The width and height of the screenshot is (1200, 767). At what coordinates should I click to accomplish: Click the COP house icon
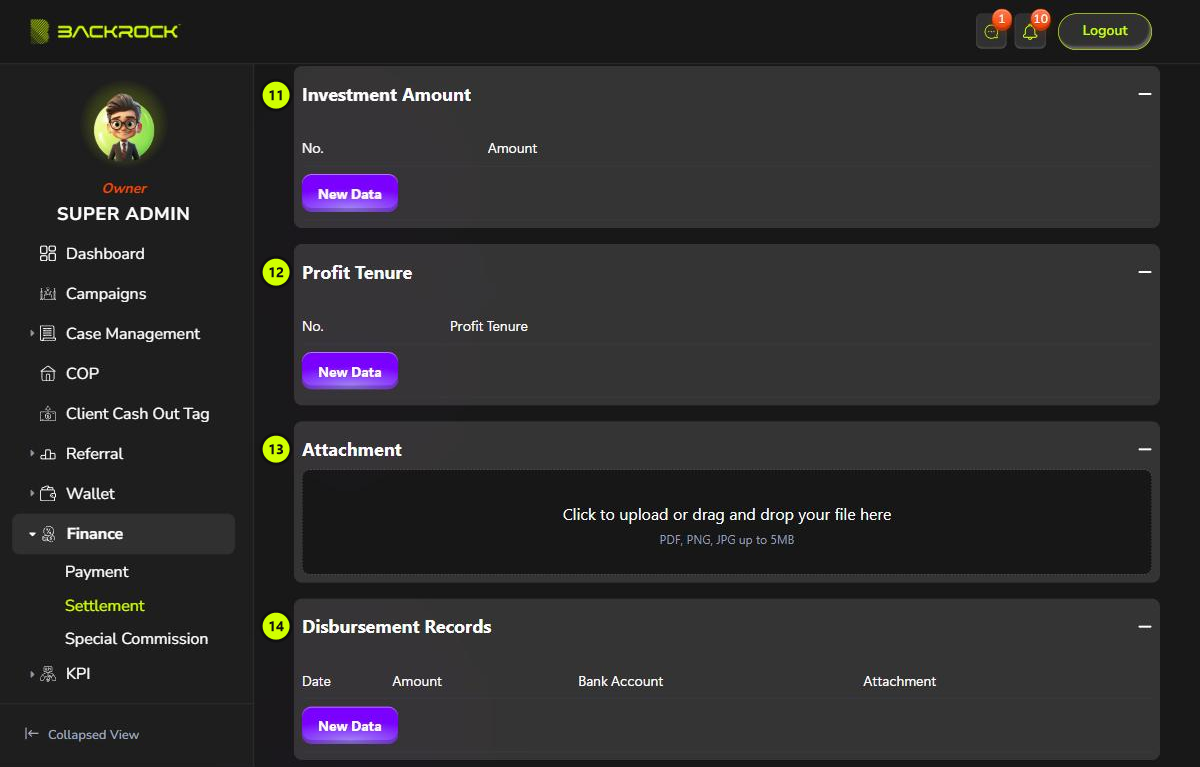[47, 374]
